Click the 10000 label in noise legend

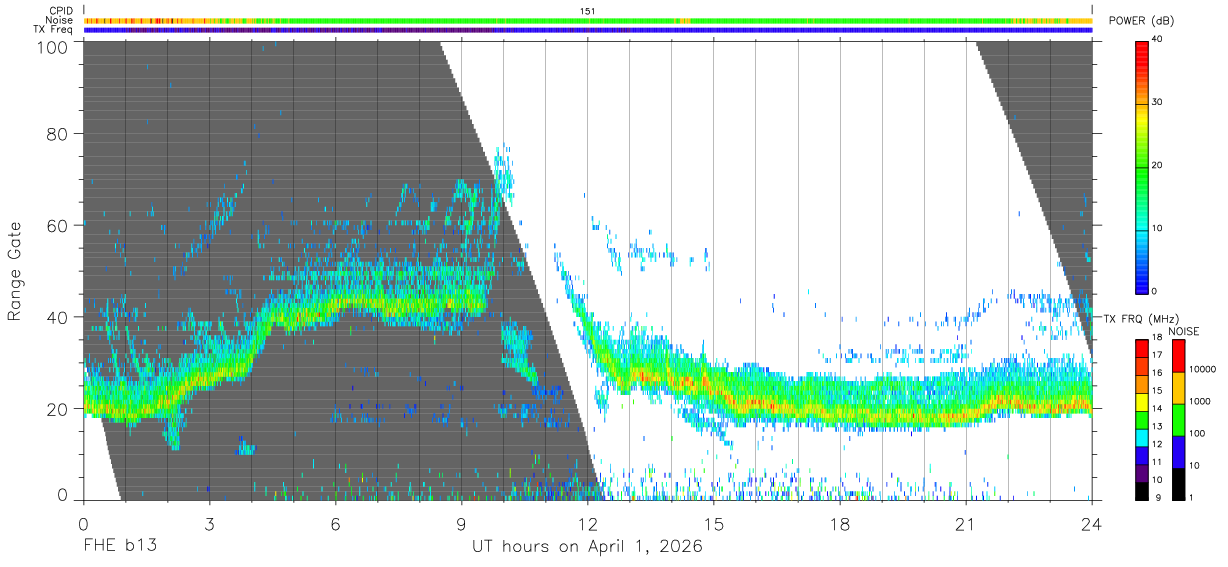click(x=1203, y=369)
